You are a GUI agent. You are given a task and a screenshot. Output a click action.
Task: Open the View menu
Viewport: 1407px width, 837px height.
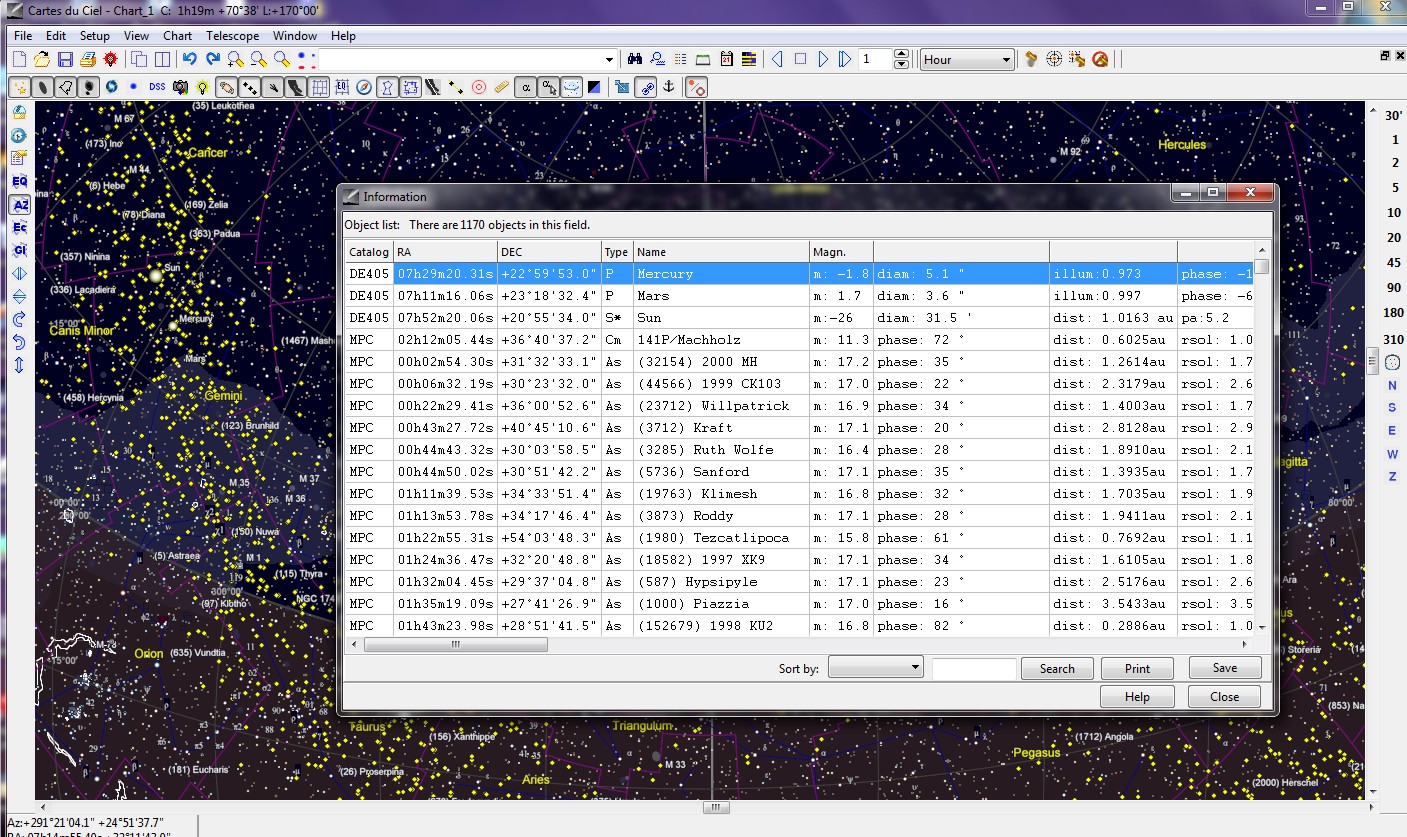(x=136, y=36)
